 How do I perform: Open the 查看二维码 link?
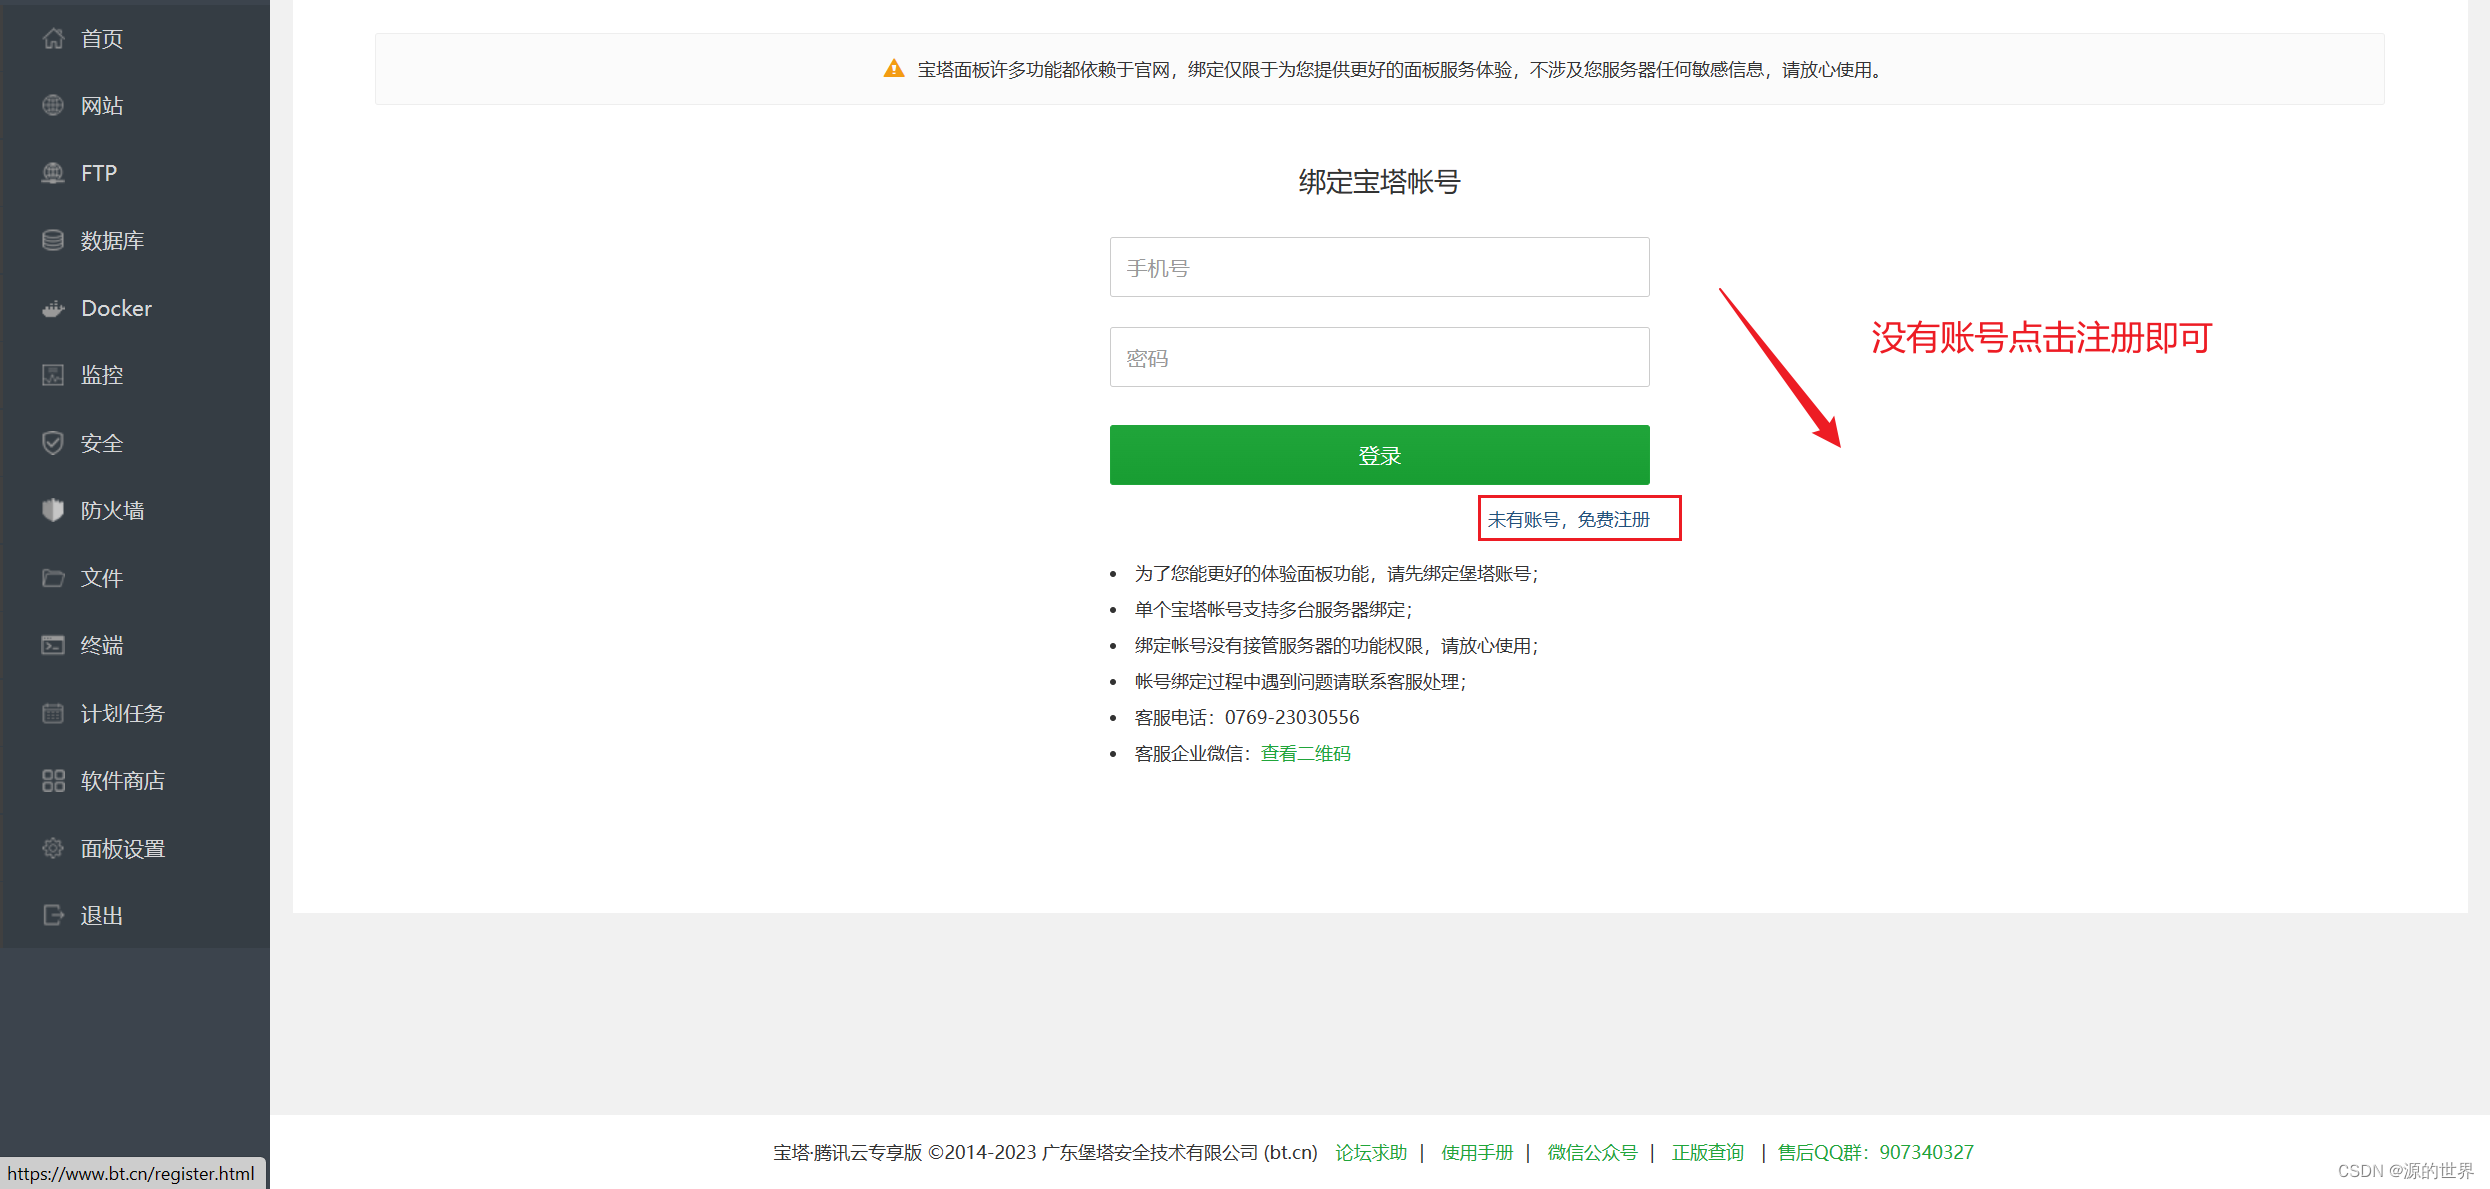tap(1305, 753)
